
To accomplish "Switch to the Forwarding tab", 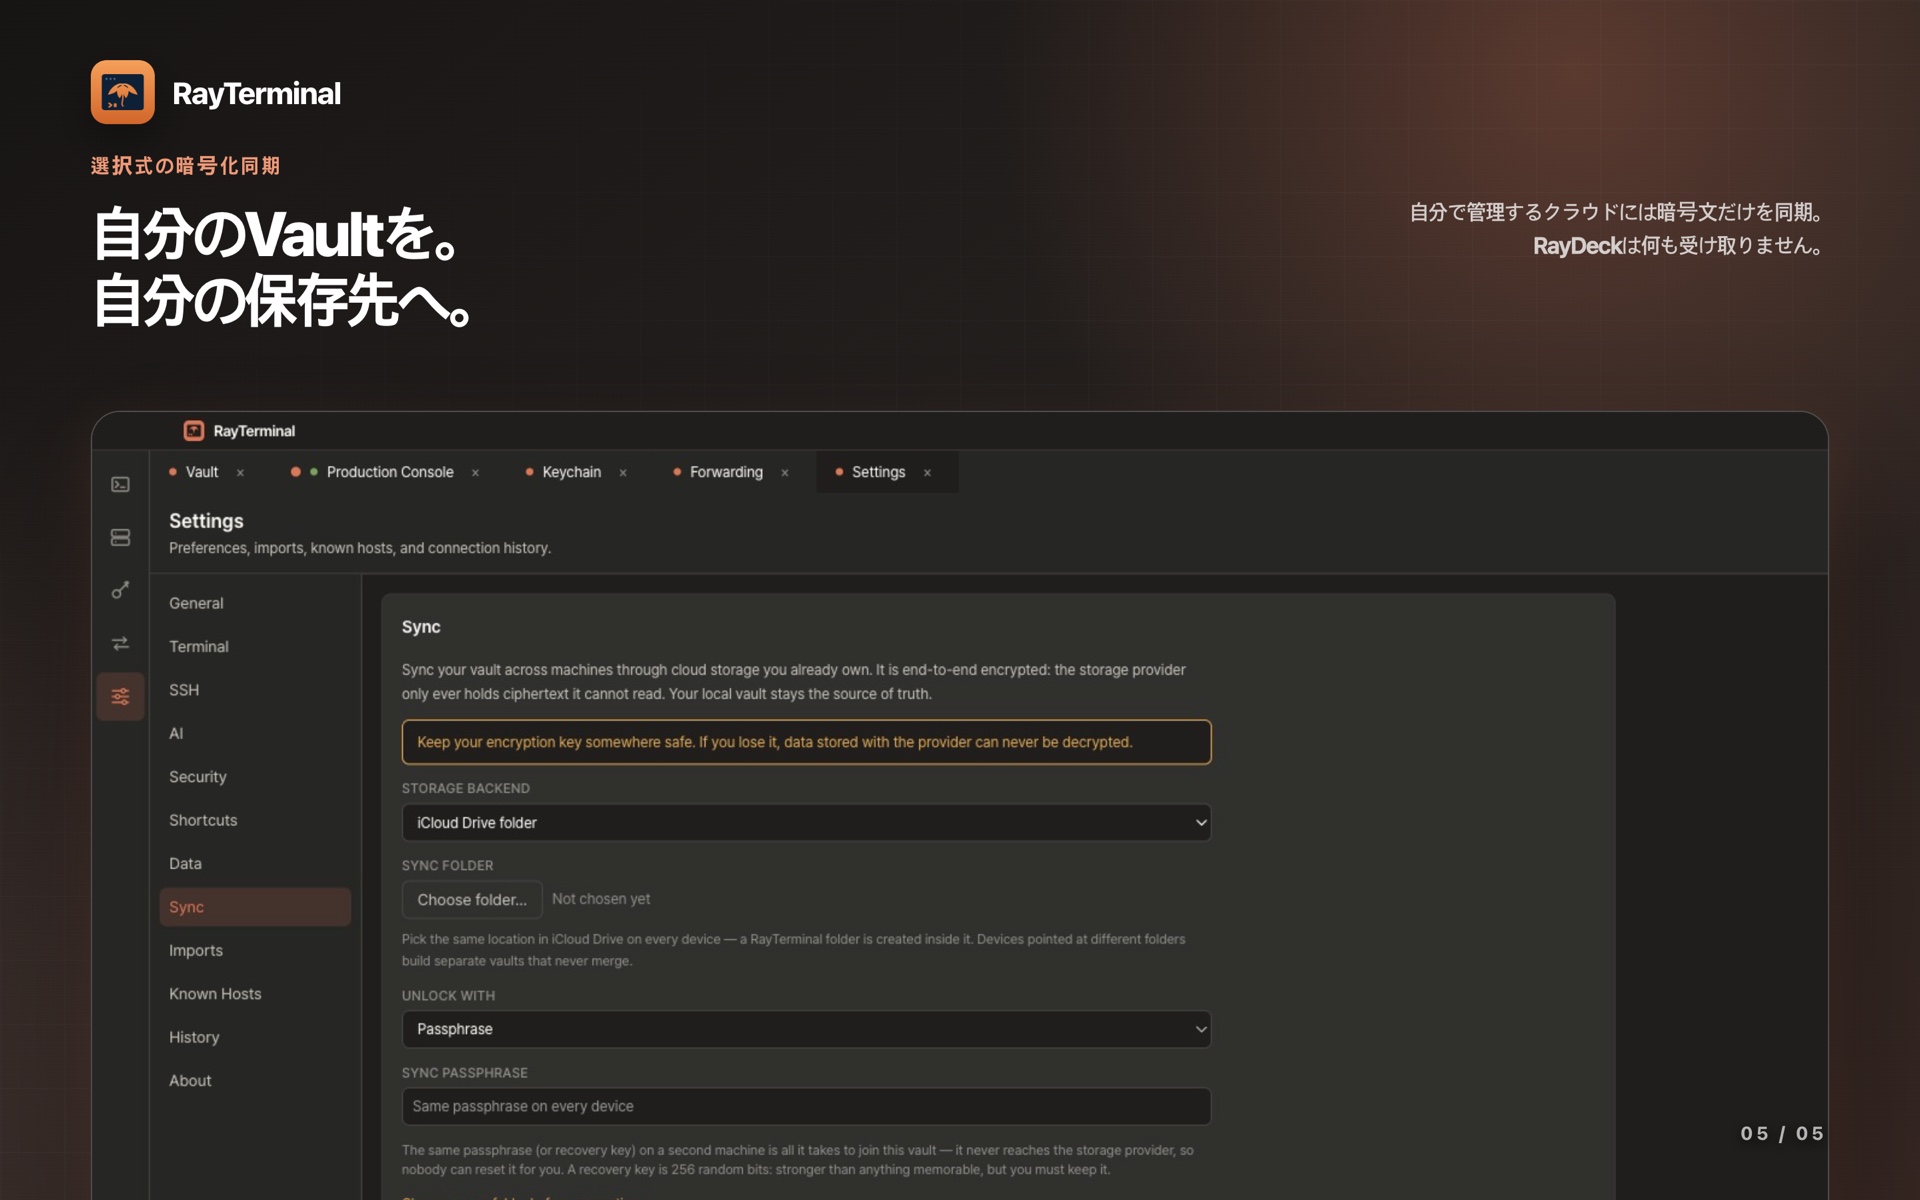I will [726, 472].
